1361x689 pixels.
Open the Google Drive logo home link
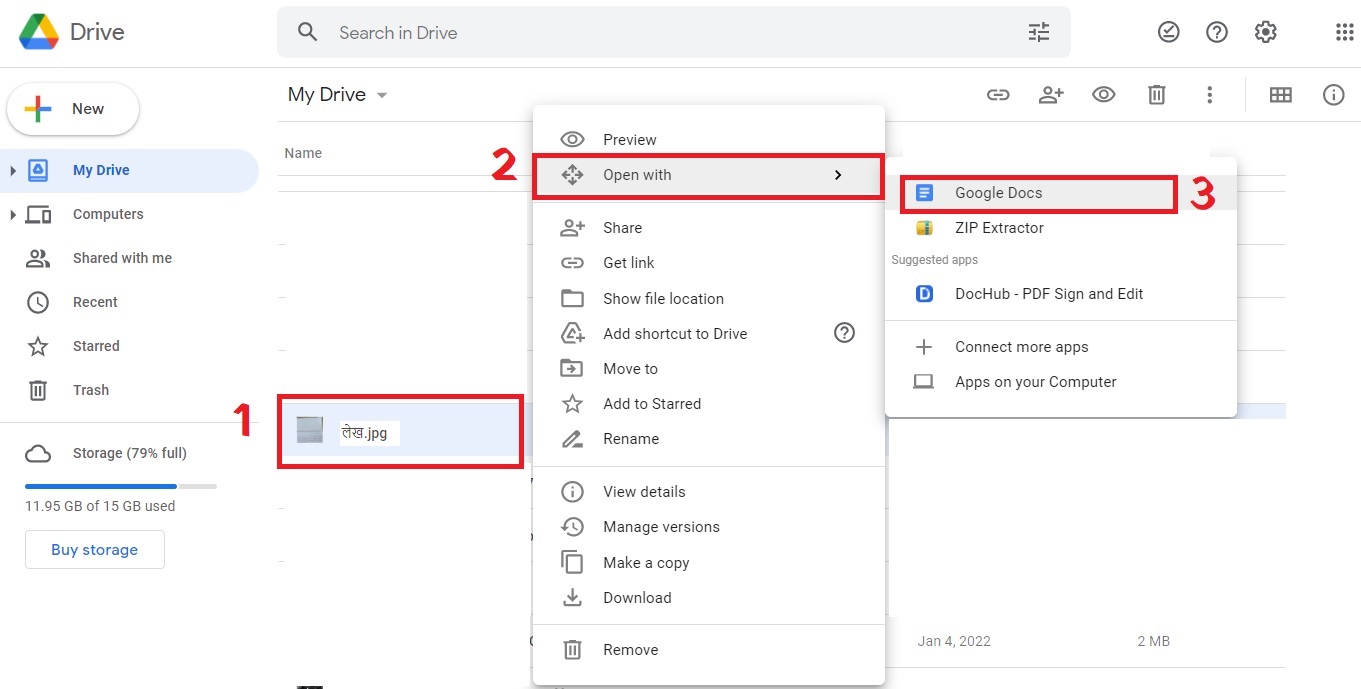(x=72, y=32)
